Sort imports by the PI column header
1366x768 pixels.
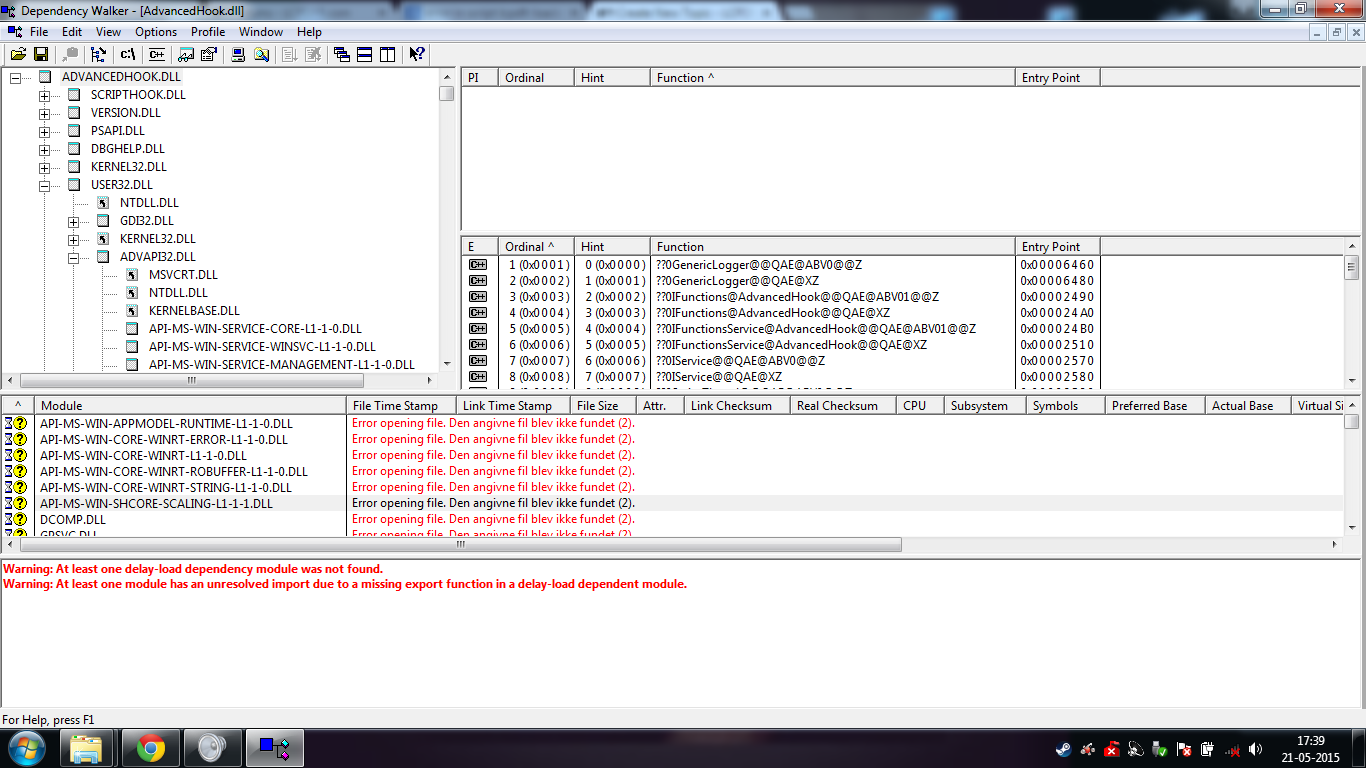[x=480, y=78]
